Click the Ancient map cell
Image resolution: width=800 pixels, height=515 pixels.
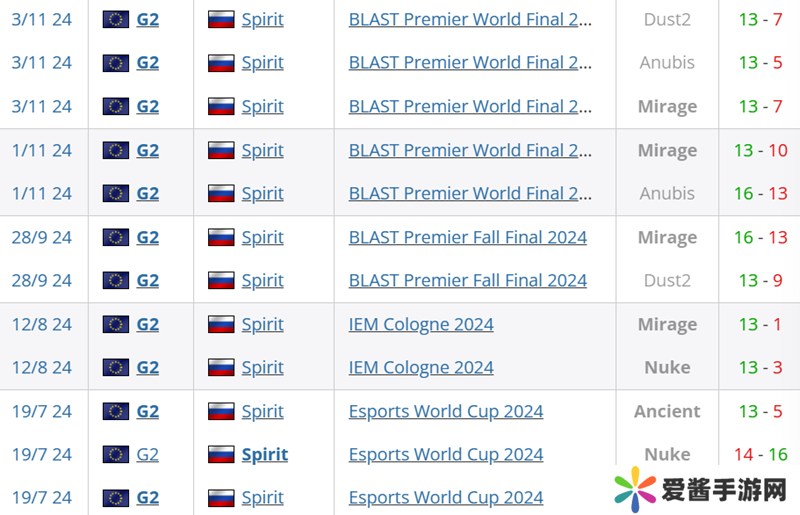tap(667, 411)
